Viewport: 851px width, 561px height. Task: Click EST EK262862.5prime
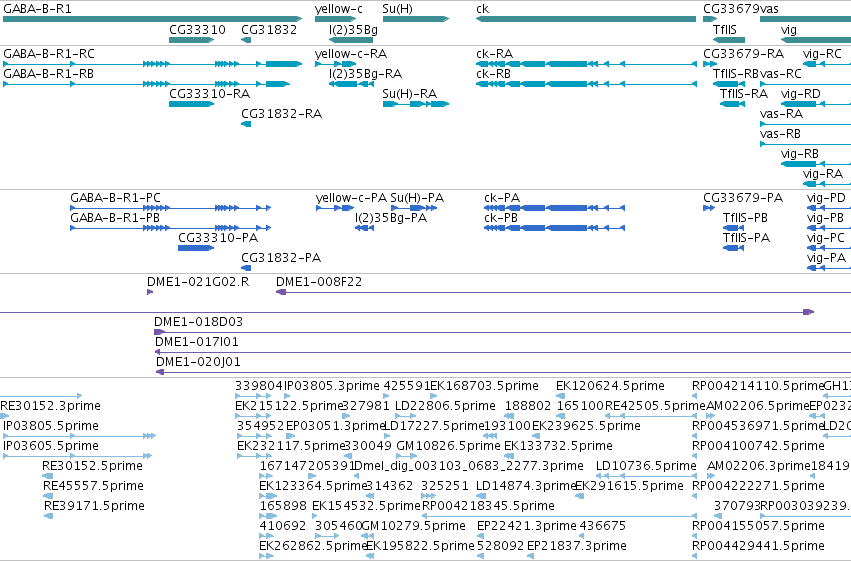pos(314,546)
